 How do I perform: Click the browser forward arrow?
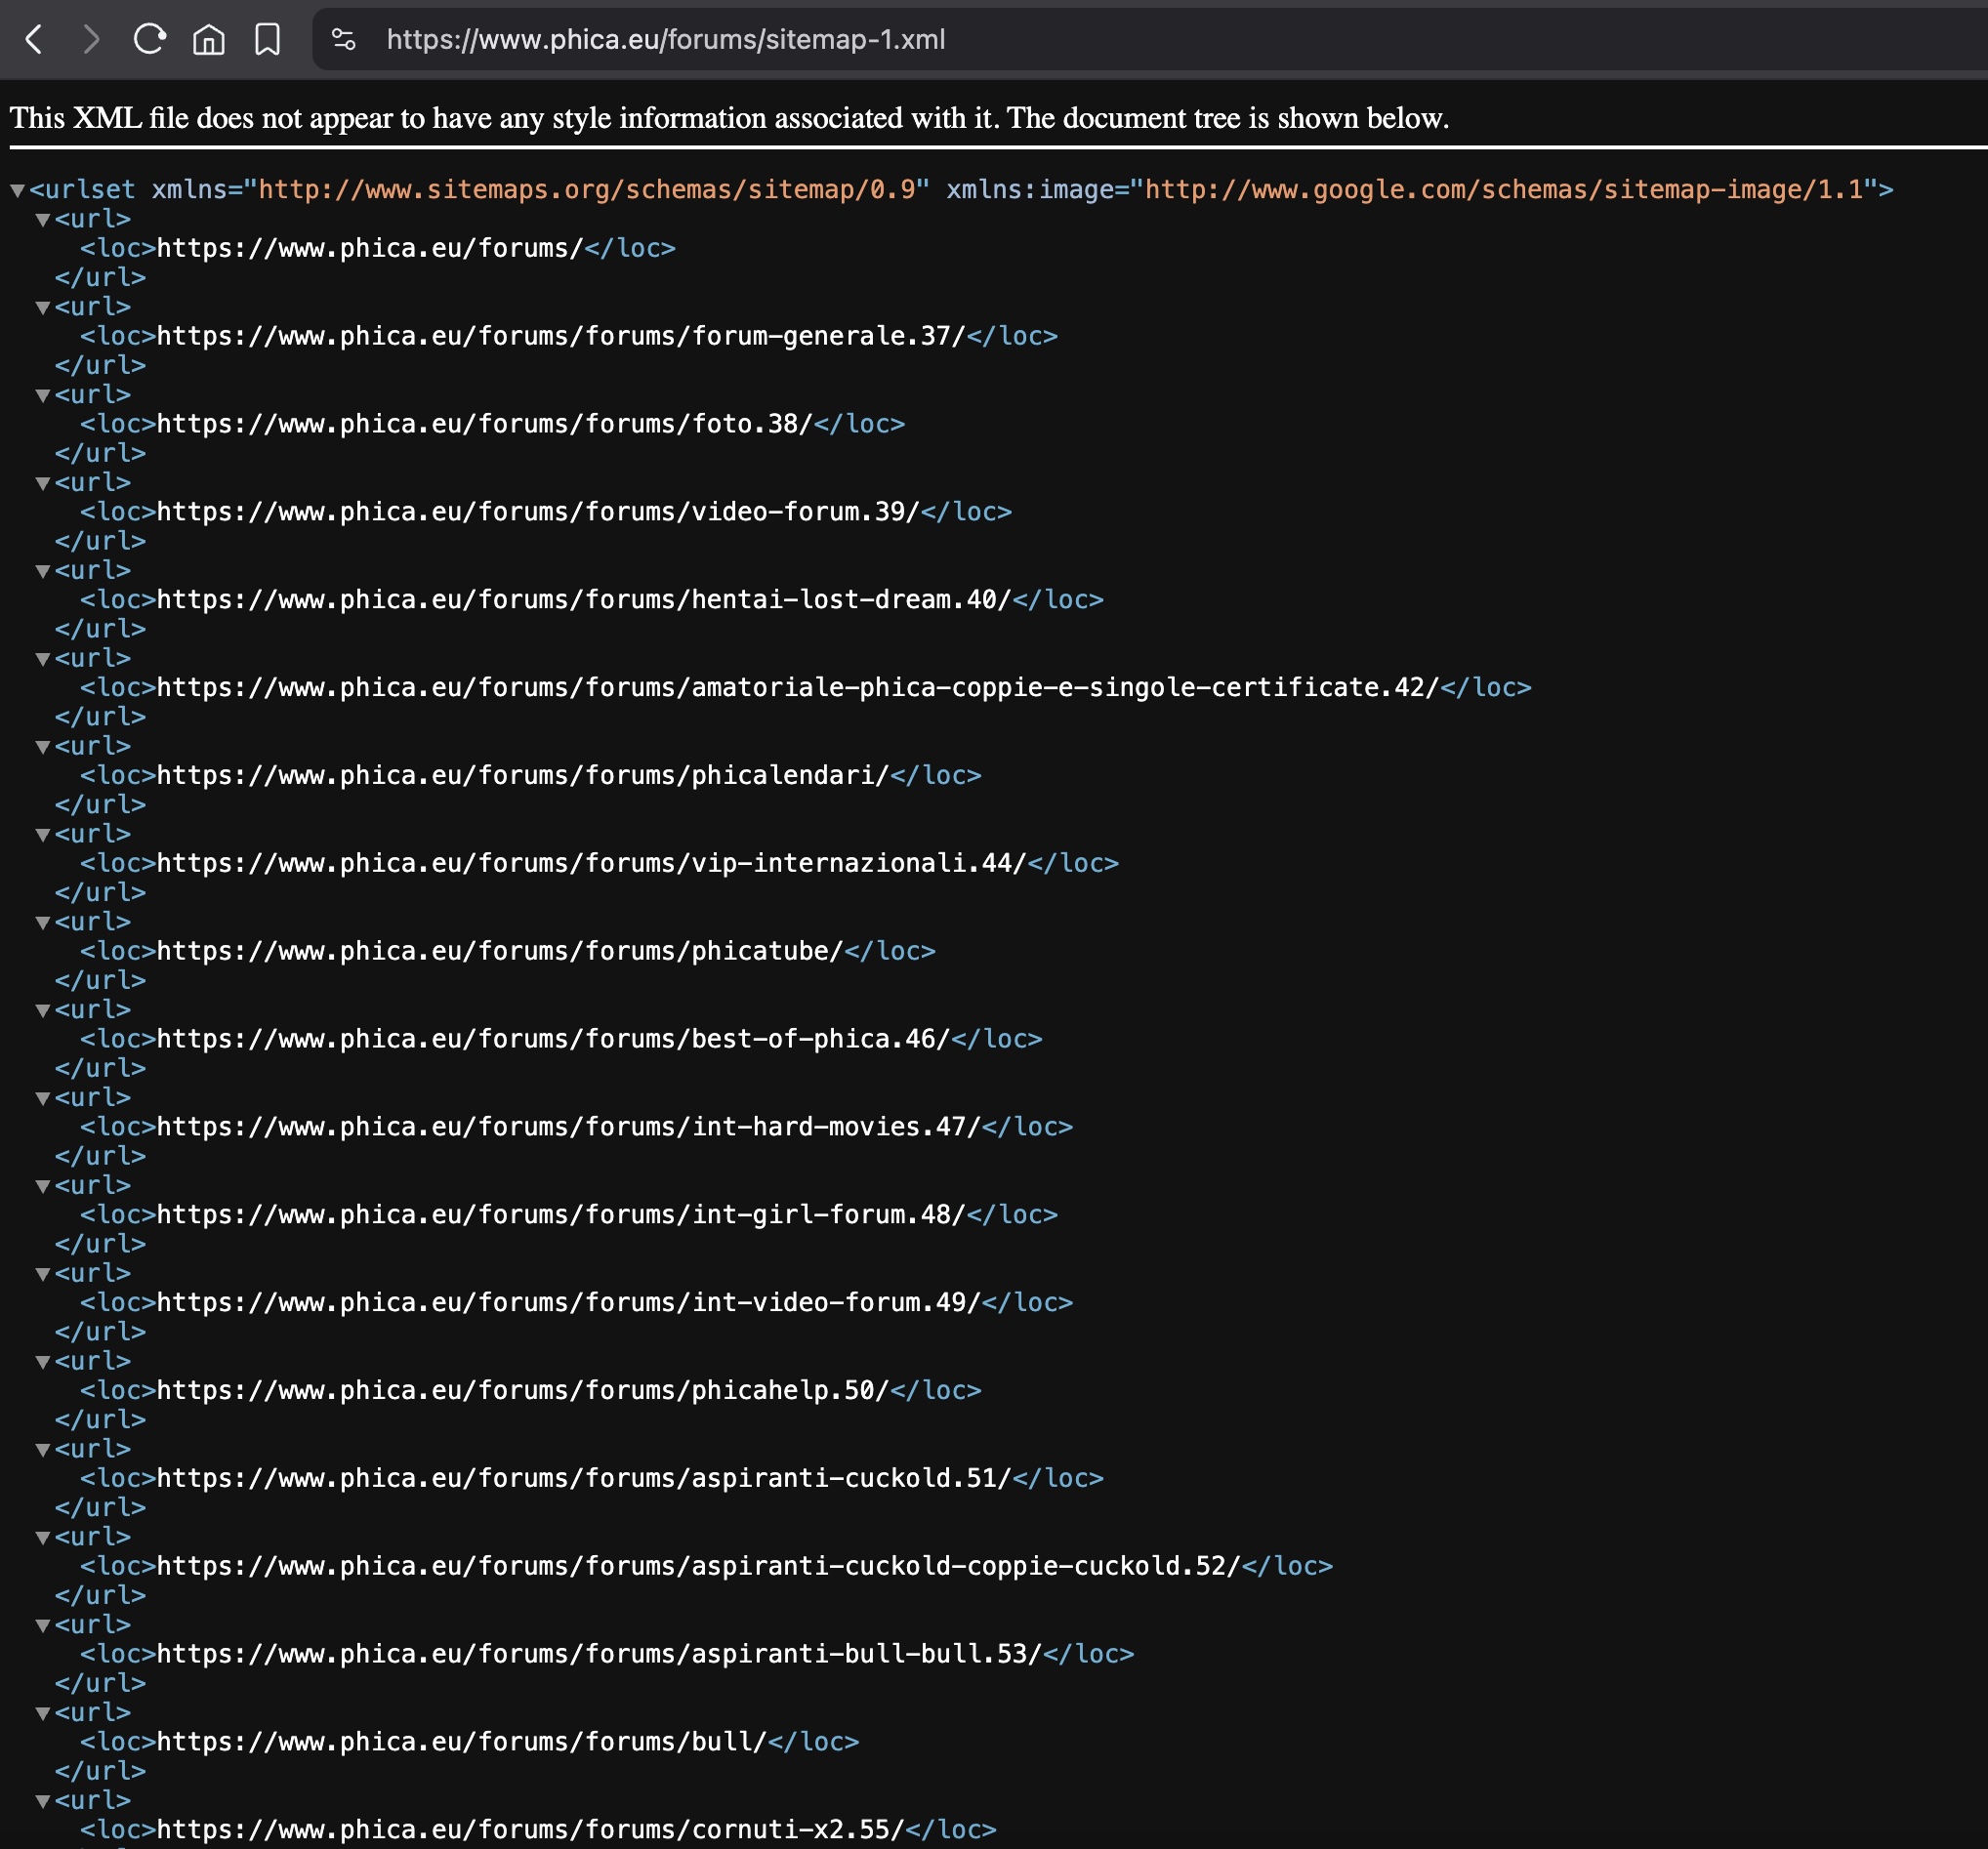[91, 40]
